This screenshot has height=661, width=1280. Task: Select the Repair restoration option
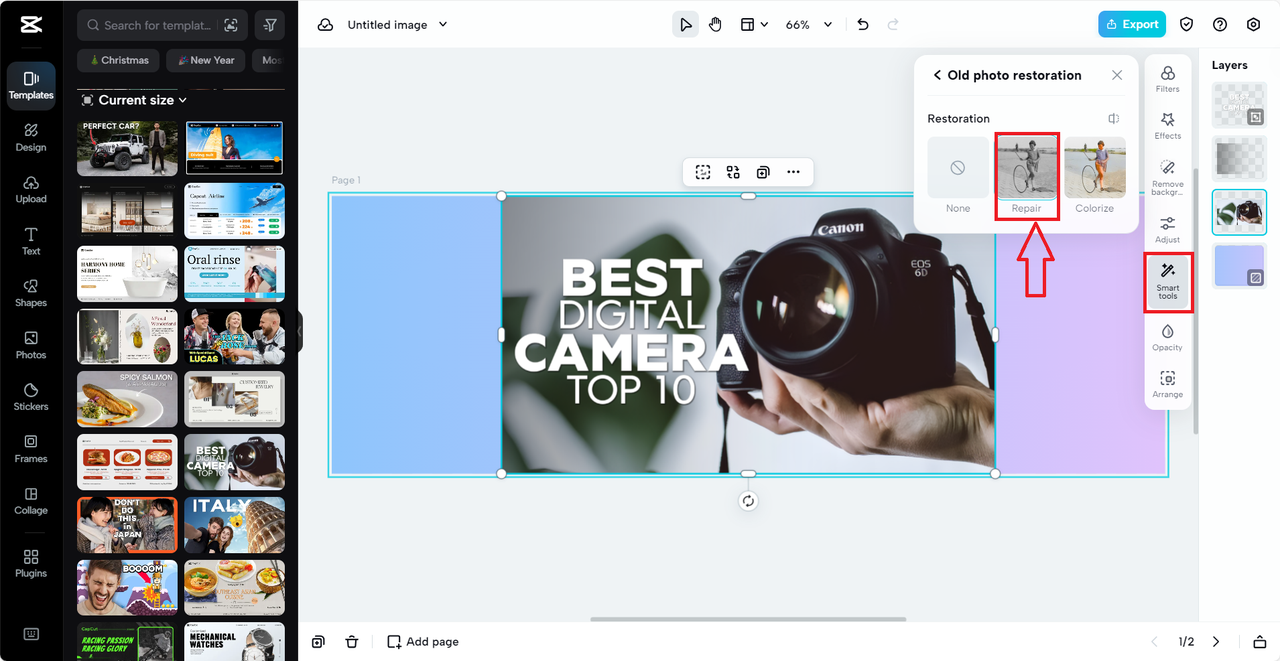click(1026, 175)
